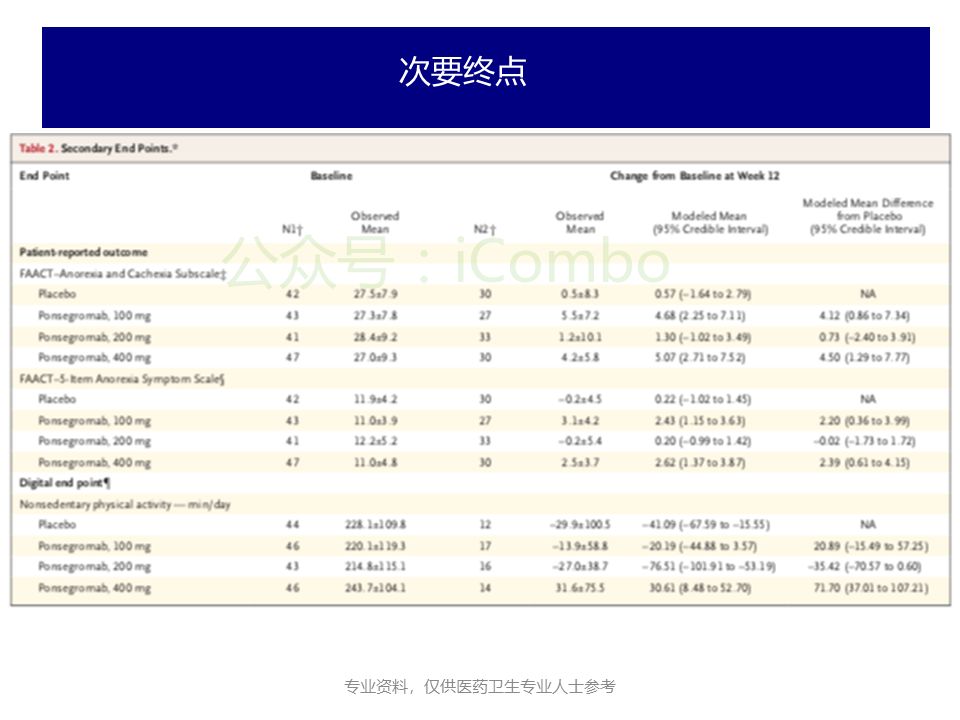This screenshot has width=960, height=720.
Task: Click modeled mean 2.43 (1.15 to 3.63)
Action: [x=700, y=421]
